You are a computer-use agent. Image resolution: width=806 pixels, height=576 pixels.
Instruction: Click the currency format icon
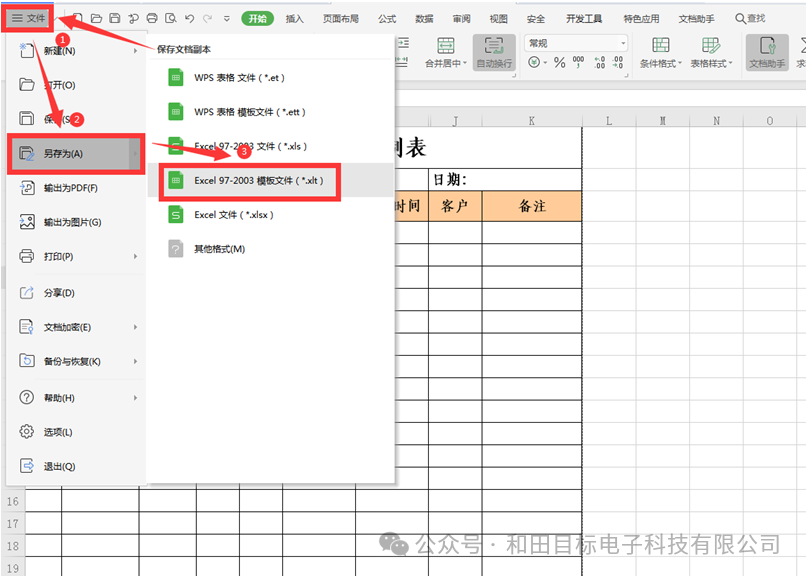pyautogui.click(x=534, y=63)
